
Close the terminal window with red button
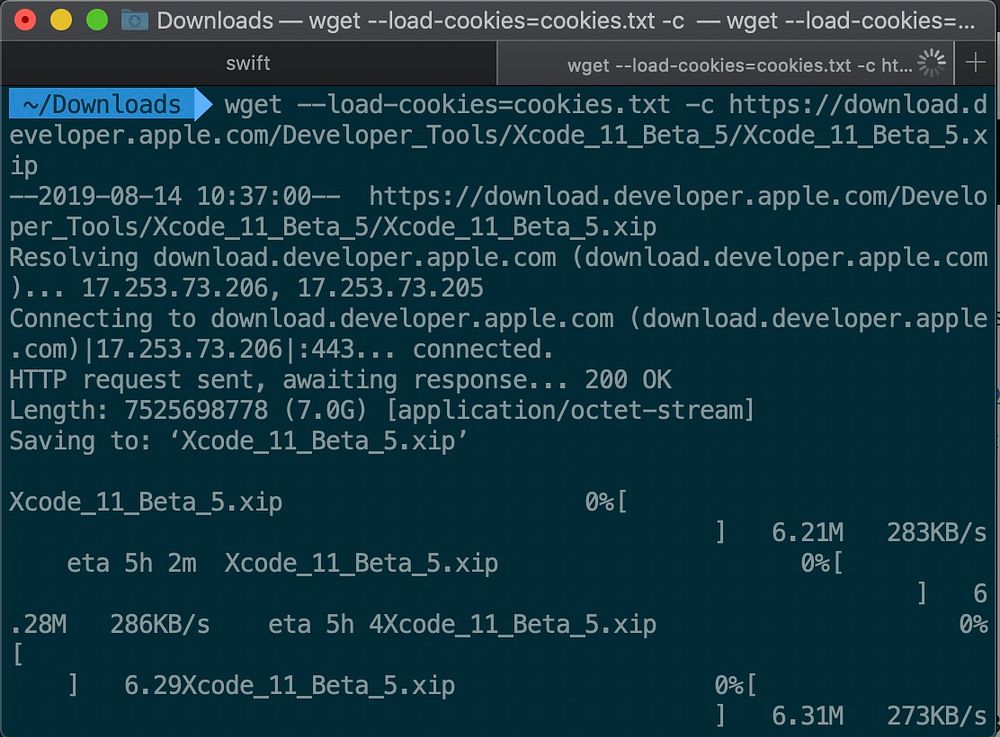click(26, 20)
